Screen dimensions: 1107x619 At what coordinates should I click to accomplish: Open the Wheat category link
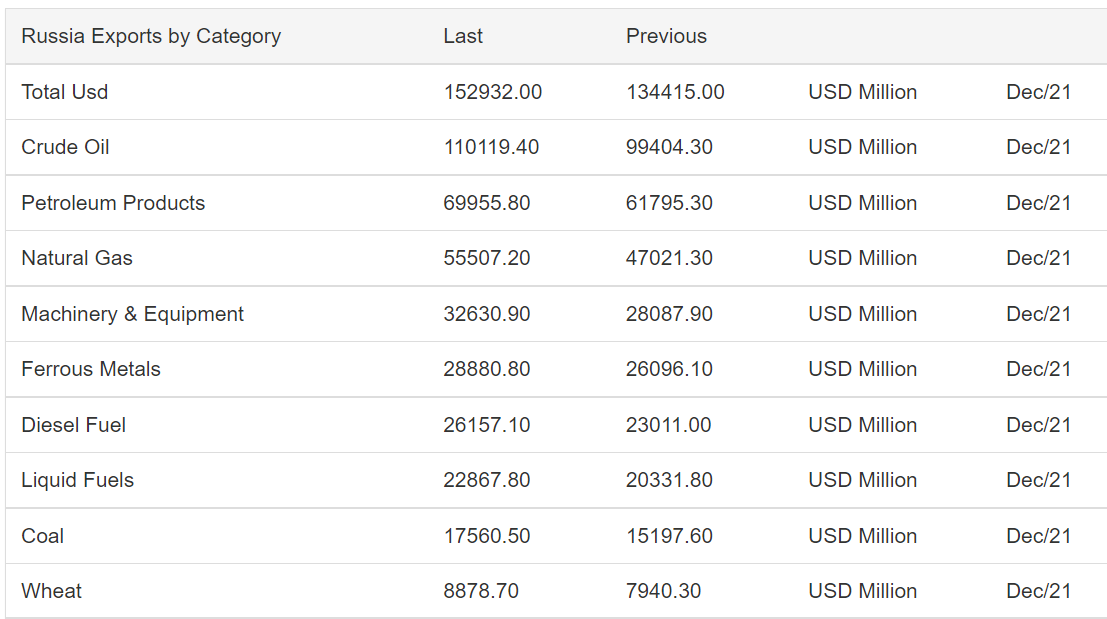(x=52, y=591)
